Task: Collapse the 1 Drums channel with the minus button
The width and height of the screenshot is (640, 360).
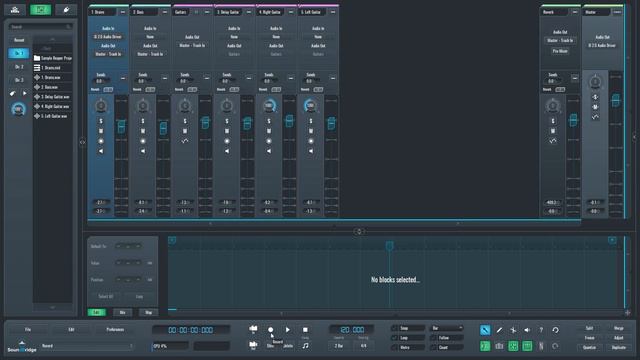Action: click(123, 12)
